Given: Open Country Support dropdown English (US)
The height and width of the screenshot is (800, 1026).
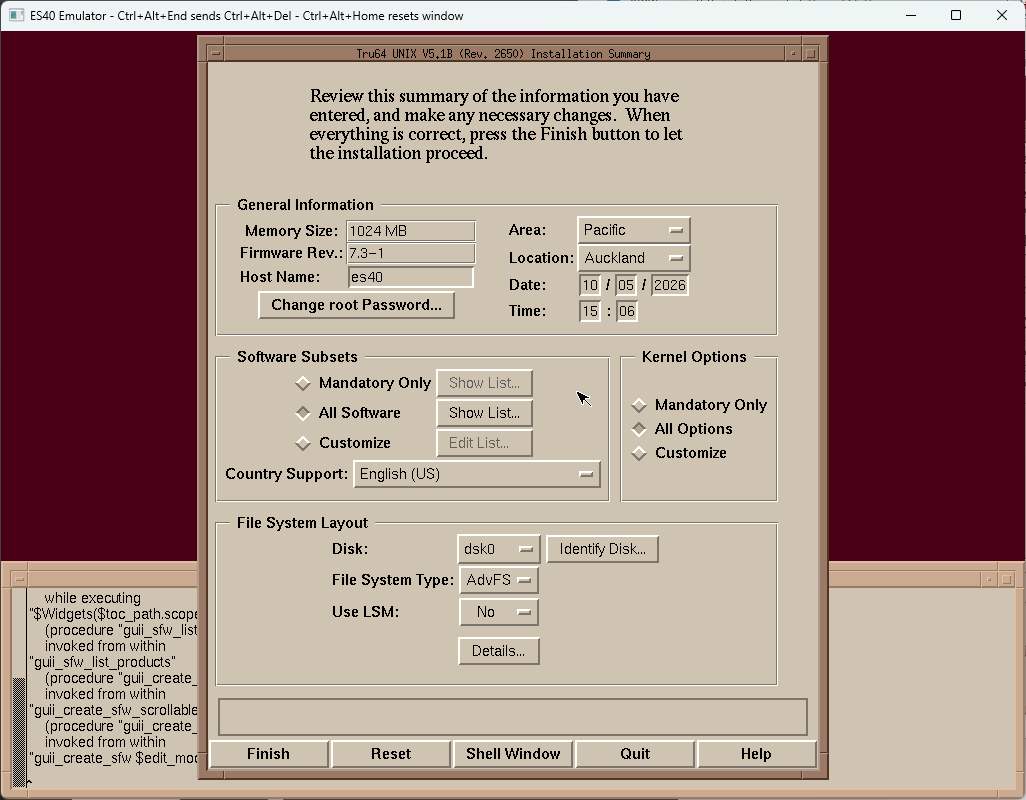Looking at the screenshot, I should [476, 474].
